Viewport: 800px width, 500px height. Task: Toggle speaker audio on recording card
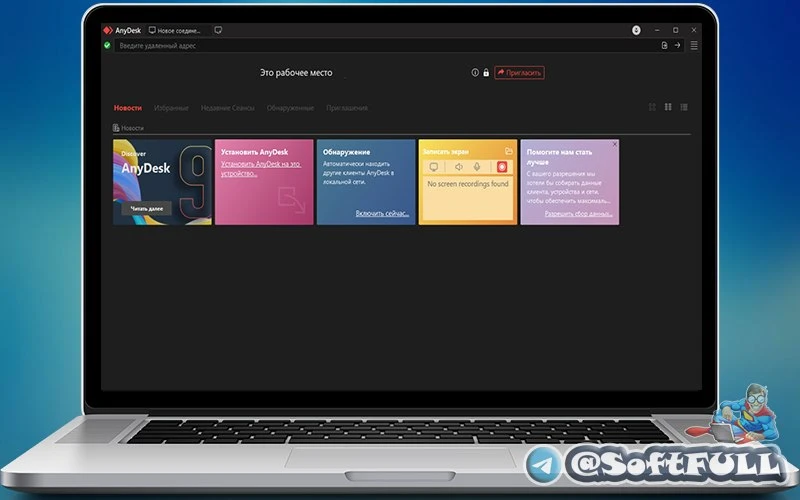point(459,167)
